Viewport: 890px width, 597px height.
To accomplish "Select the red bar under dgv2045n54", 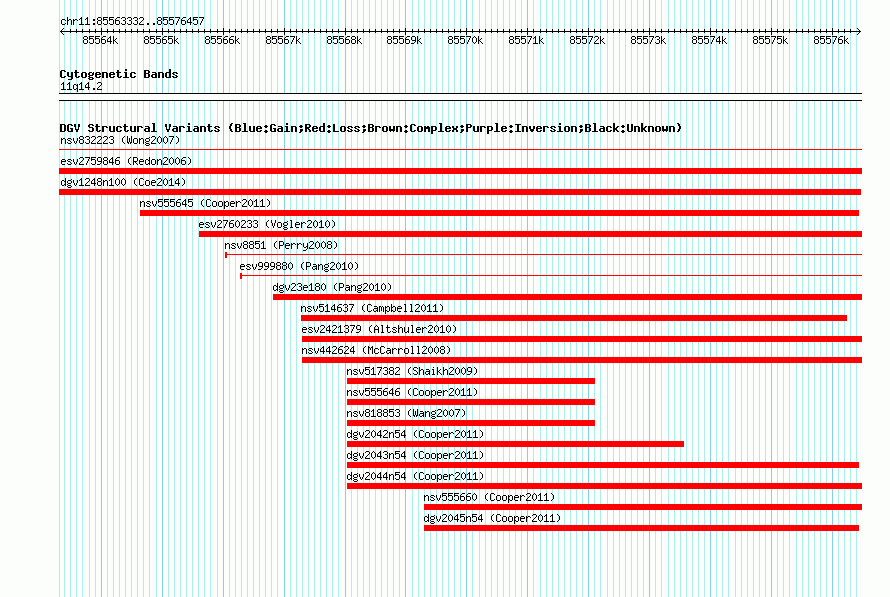I will [641, 528].
